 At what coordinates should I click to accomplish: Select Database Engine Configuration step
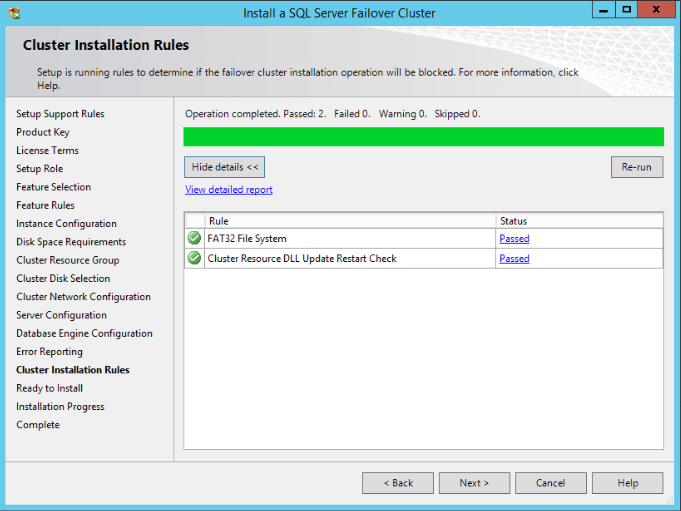pos(84,334)
